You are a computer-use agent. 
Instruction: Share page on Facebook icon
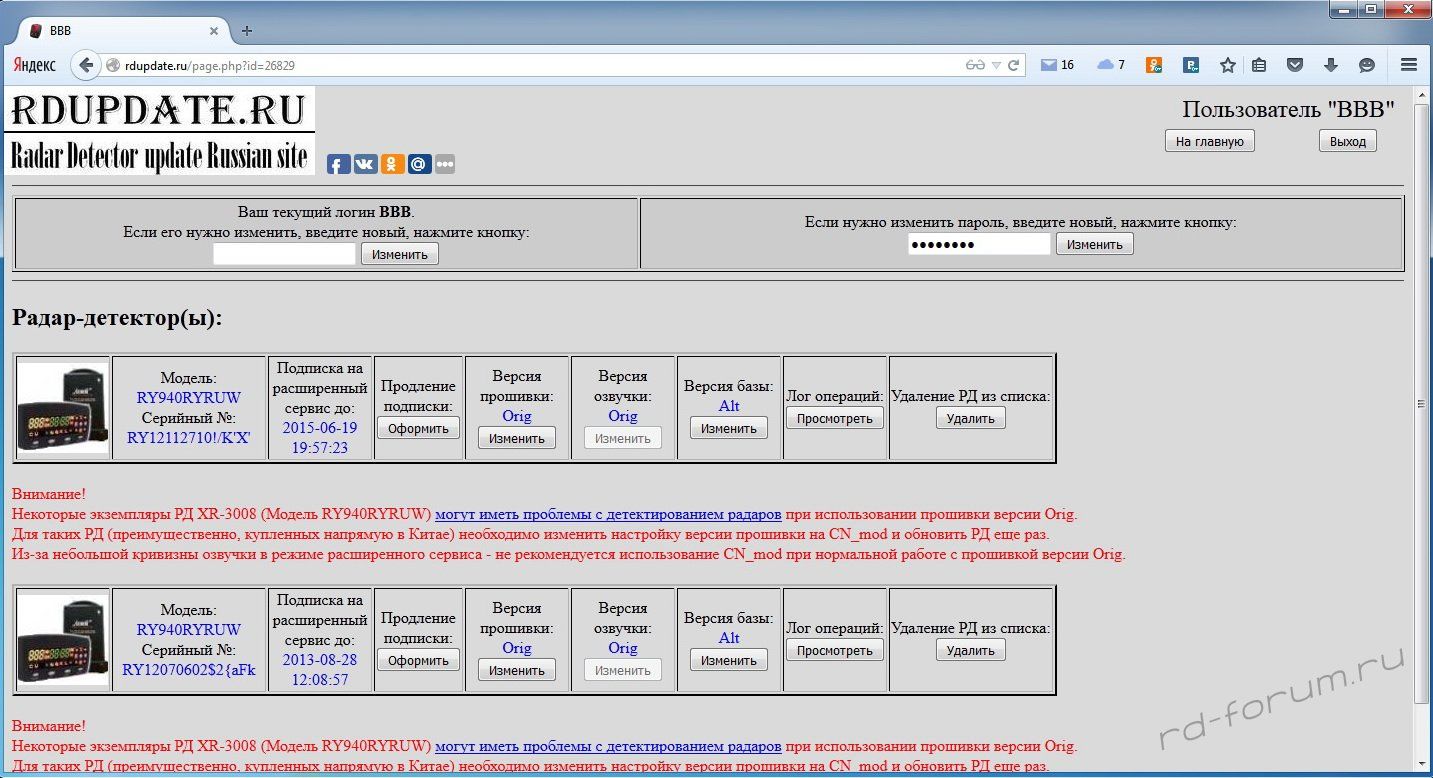[x=338, y=164]
